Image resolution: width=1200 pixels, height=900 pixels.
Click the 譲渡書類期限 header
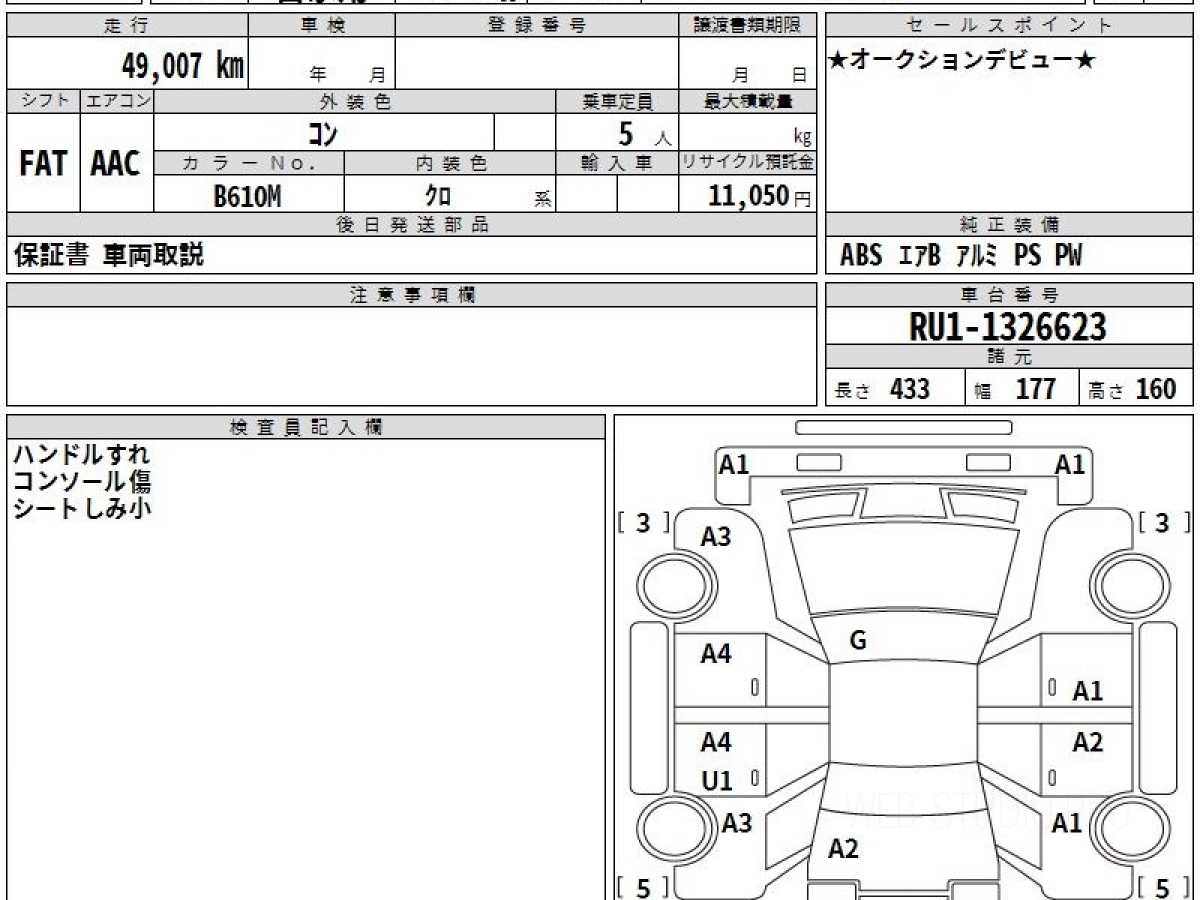(x=747, y=26)
